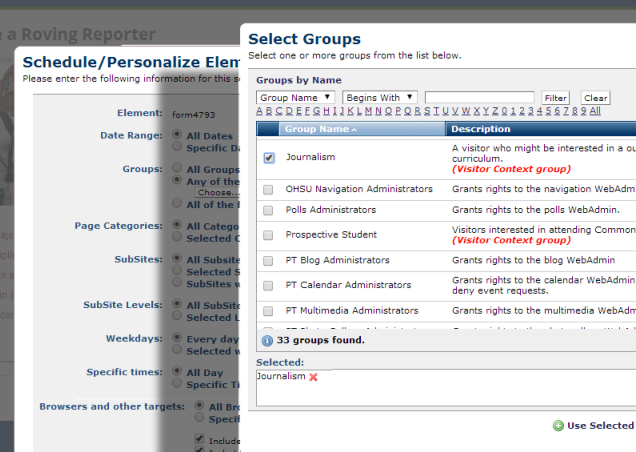Click the PT Blog Administrators group name
636x452 pixels.
pyautogui.click(x=337, y=260)
